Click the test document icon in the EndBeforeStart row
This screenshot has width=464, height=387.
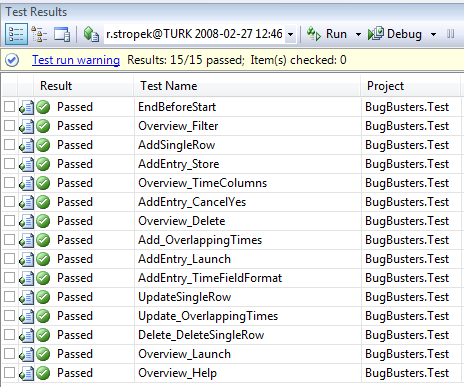[x=27, y=107]
